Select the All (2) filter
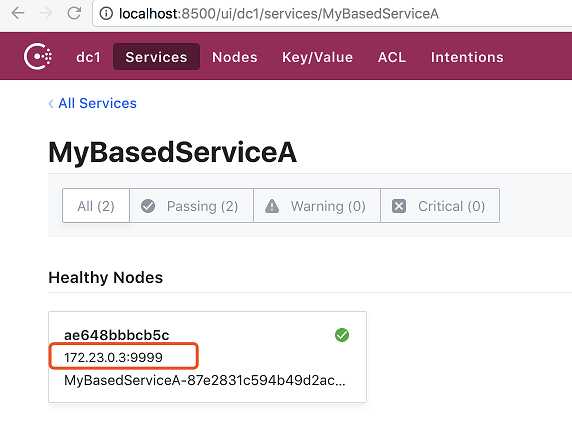Viewport: 572px width, 444px height. [x=96, y=206]
